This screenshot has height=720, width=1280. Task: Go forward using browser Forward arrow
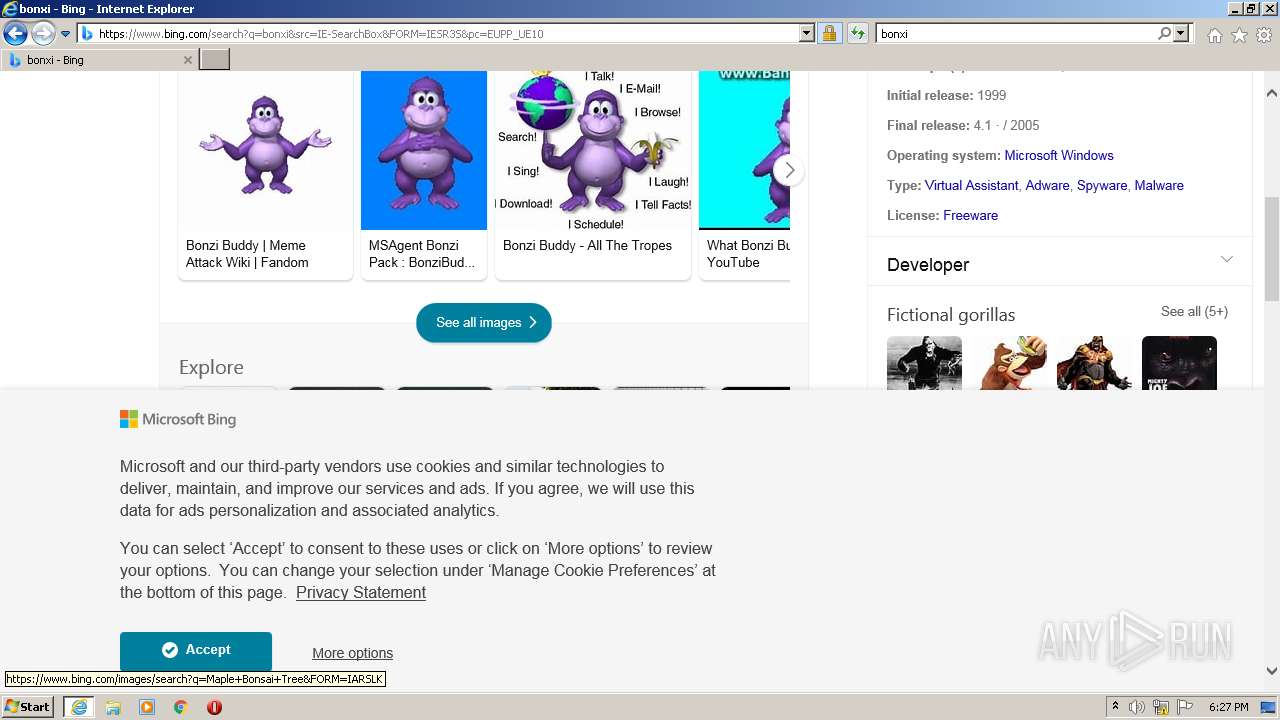click(43, 34)
